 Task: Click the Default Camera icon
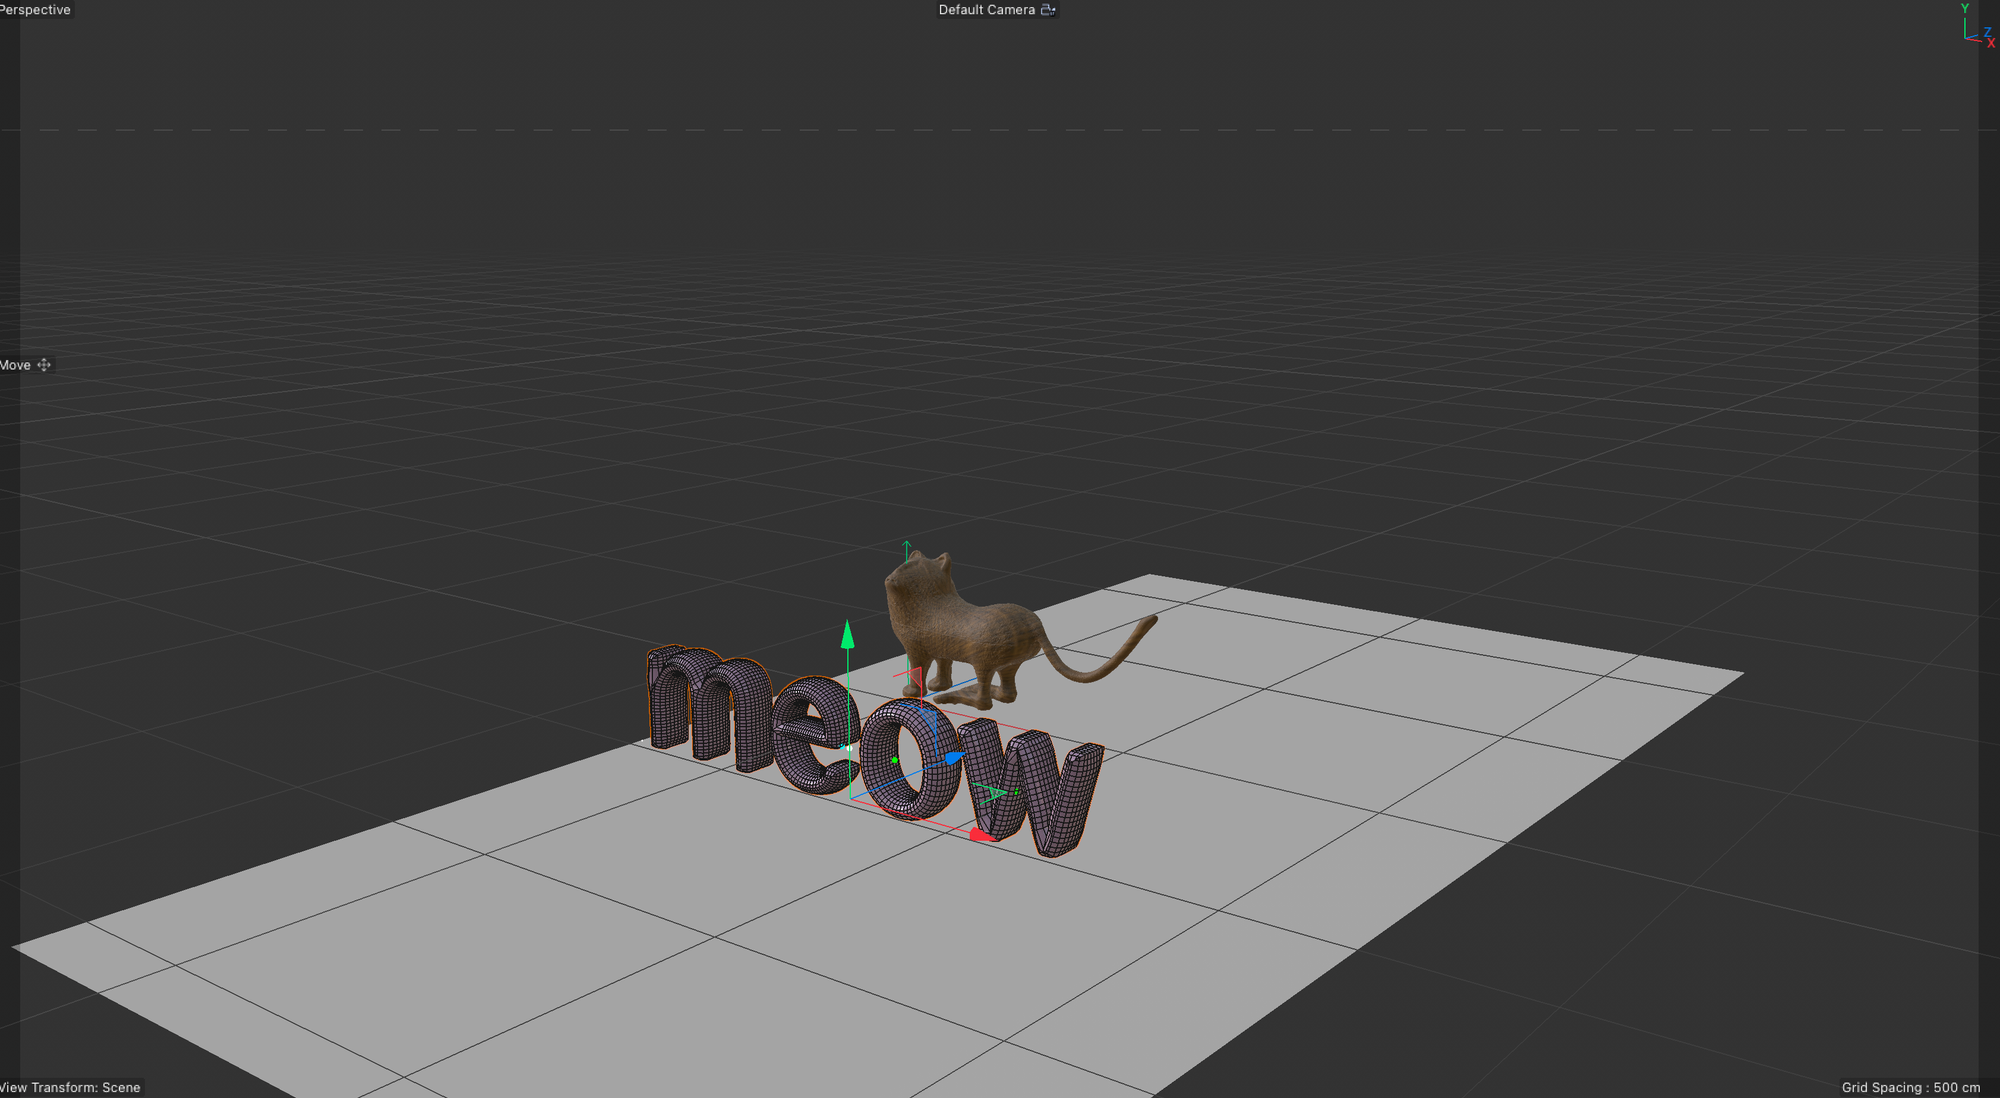tap(1047, 10)
